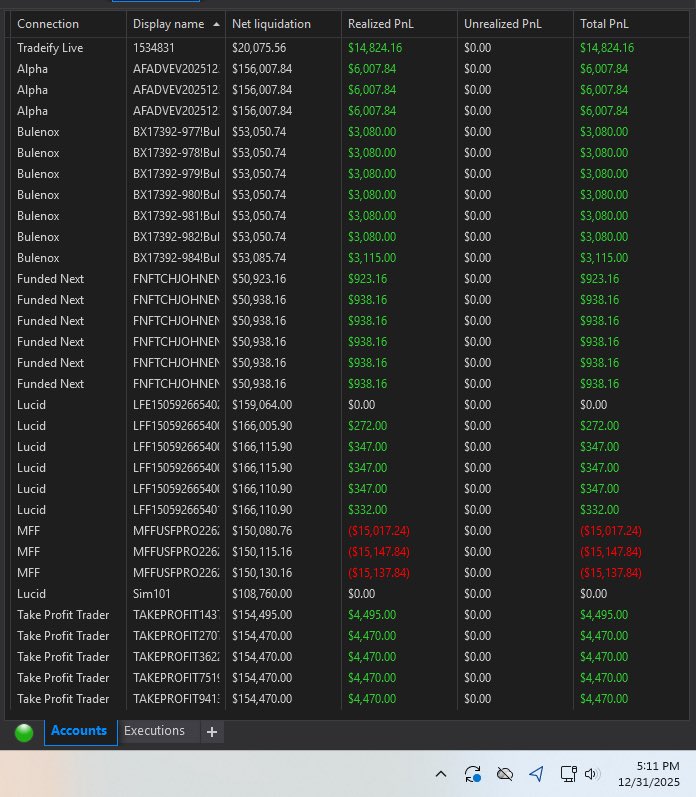Click Unrealized PnL $0.00 in the Tradeify Live row
Screen dimensions: 696x797
[x=477, y=48]
